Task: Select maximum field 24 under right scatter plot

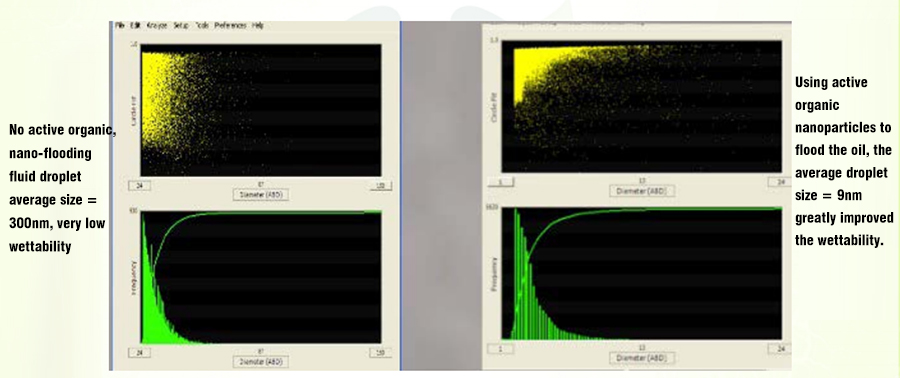Action: click(x=779, y=182)
